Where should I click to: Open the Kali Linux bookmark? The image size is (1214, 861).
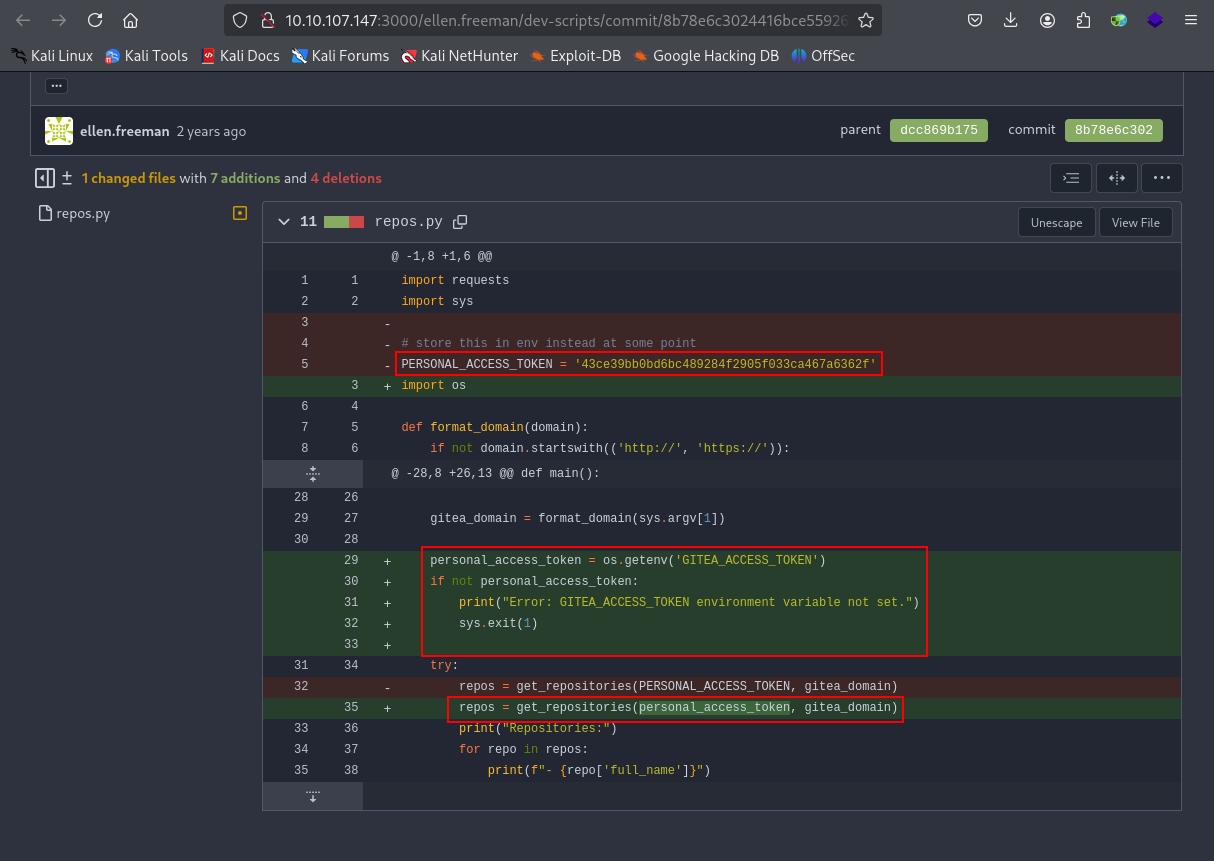52,56
